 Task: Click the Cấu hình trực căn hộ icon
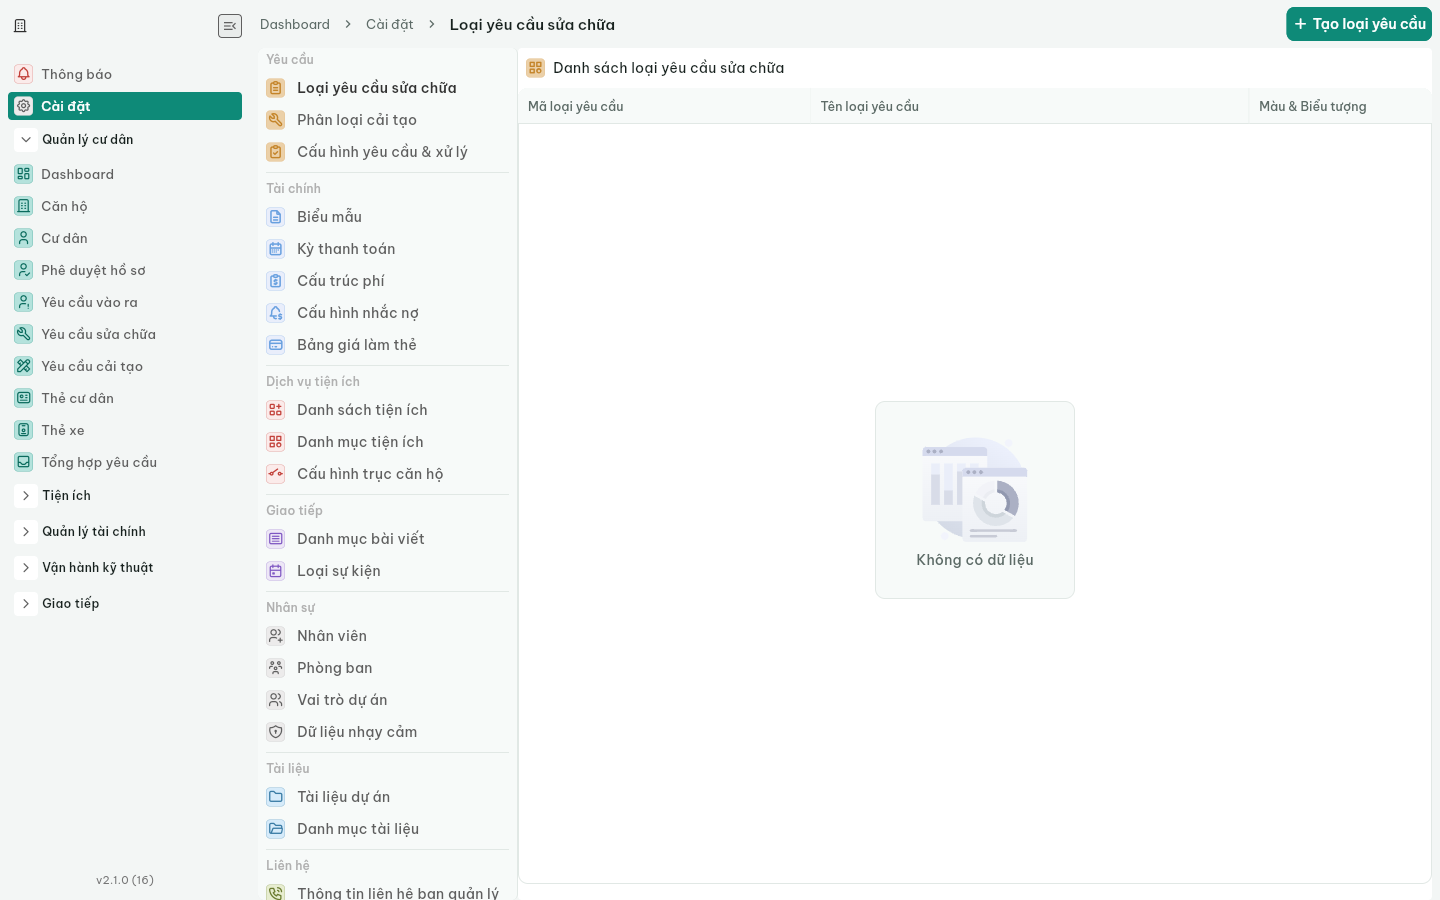[x=276, y=474]
